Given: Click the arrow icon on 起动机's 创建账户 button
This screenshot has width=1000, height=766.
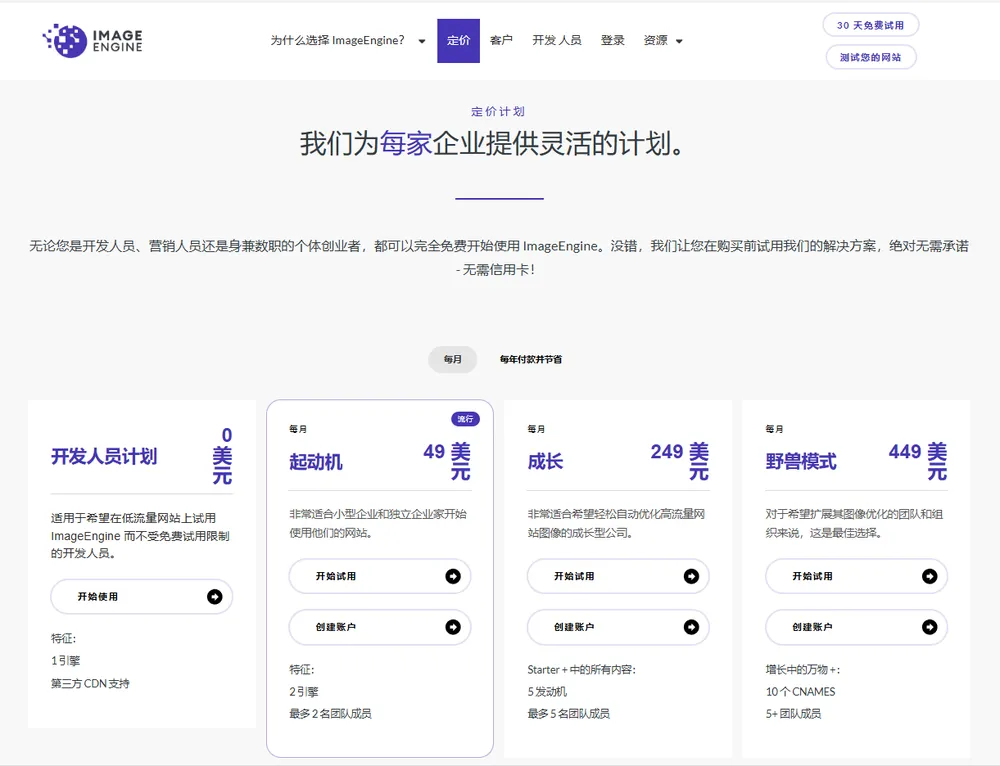Looking at the screenshot, I should coord(451,627).
